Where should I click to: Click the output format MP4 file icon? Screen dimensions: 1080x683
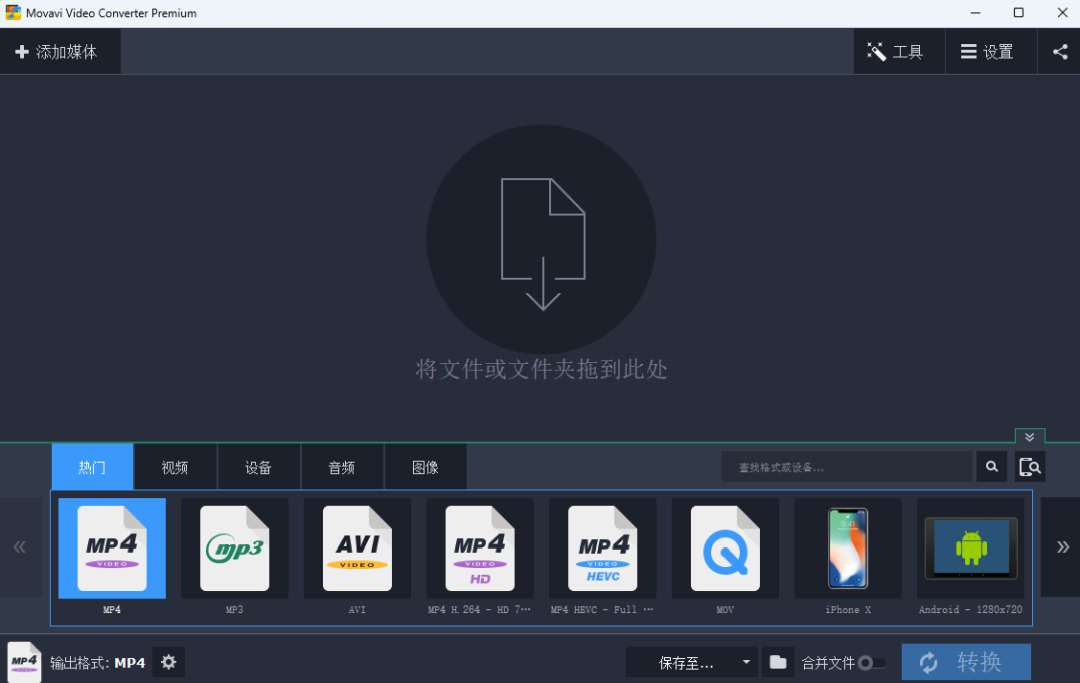[x=24, y=662]
